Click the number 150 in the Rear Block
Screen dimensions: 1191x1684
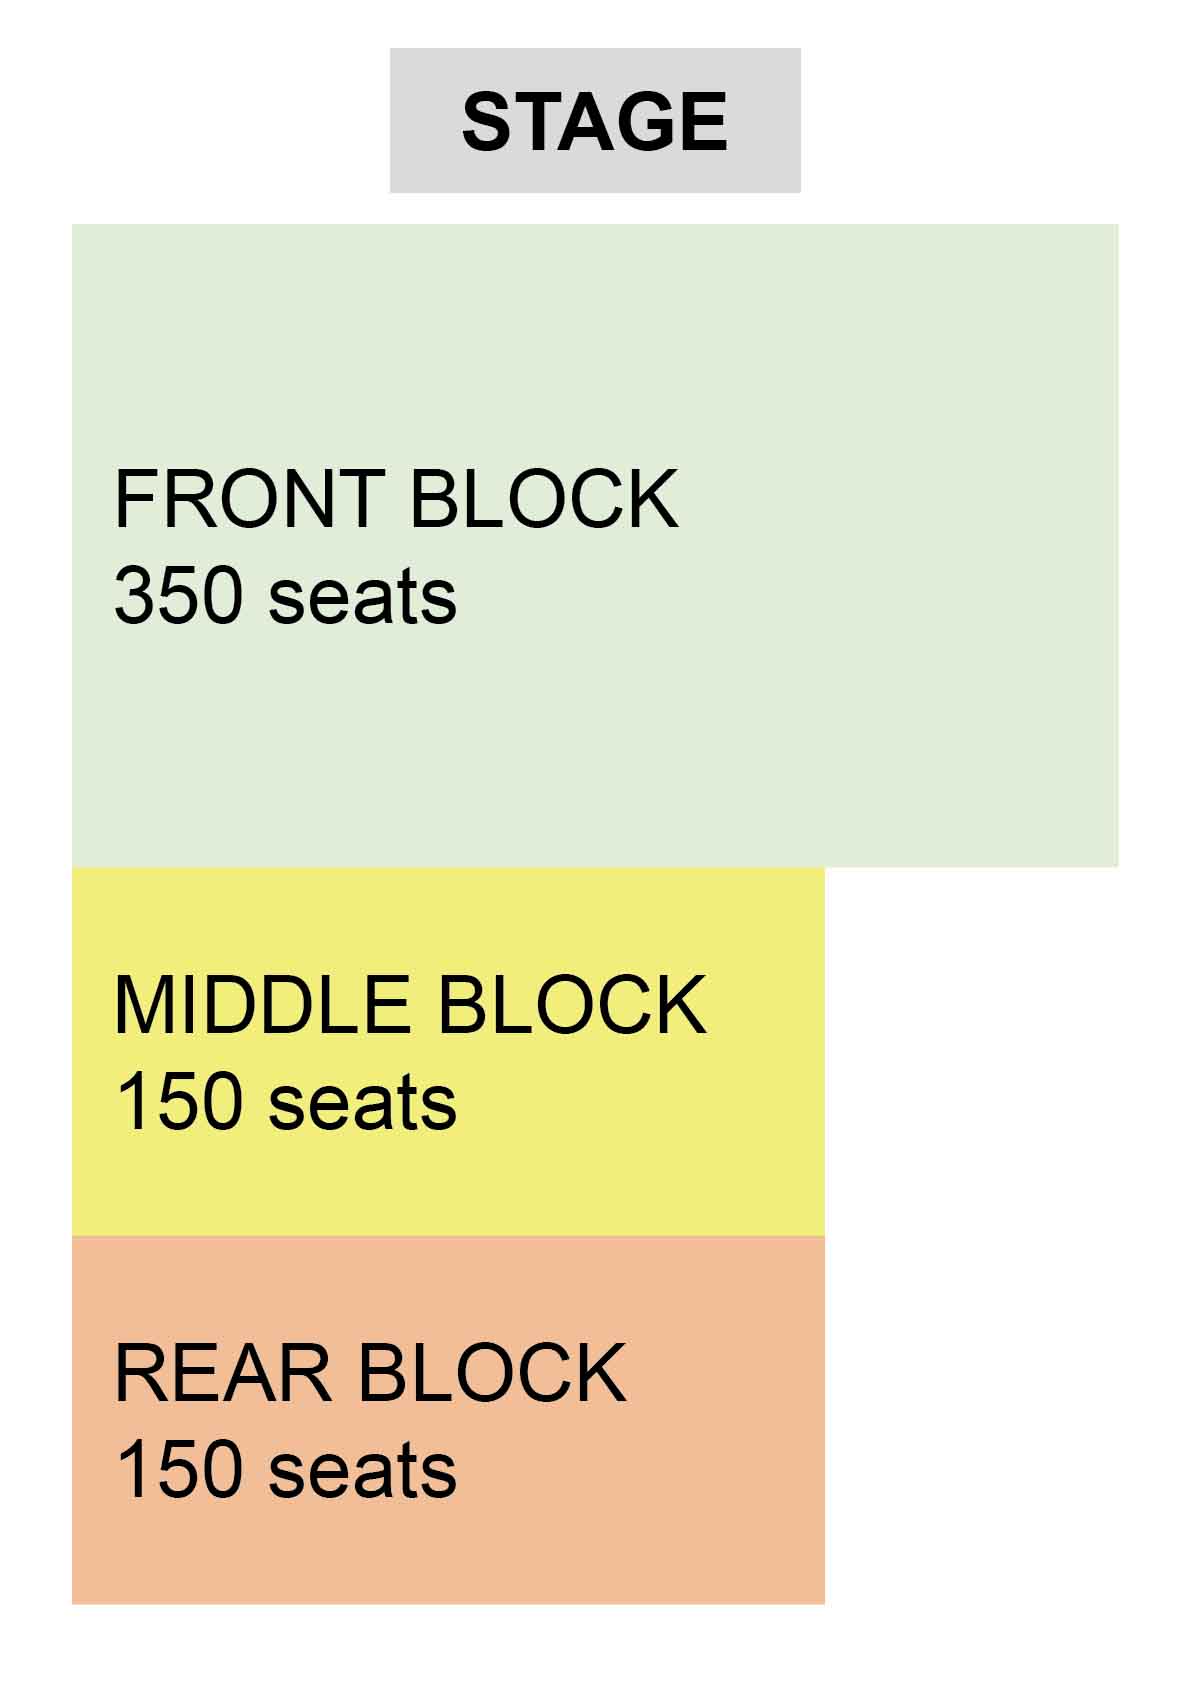(179, 1470)
